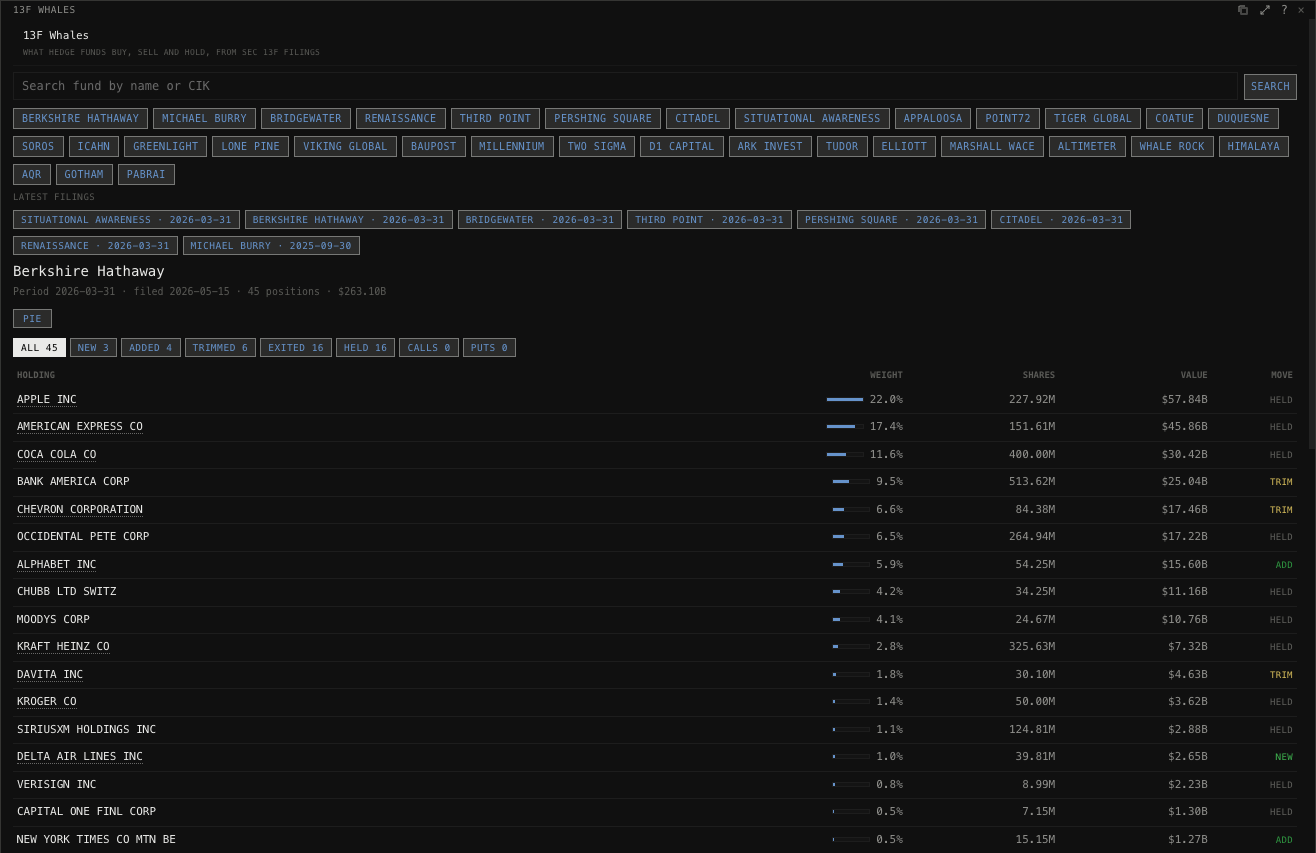
Task: Open the PABRAI fund chip
Action: click(146, 175)
